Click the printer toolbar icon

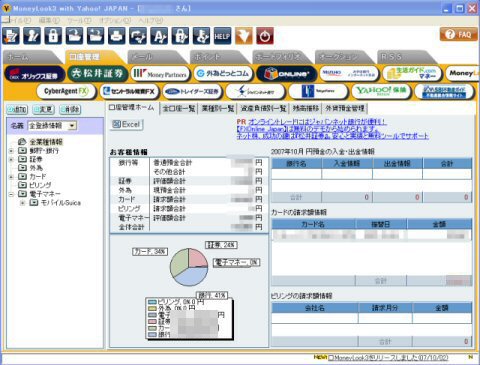[117, 36]
